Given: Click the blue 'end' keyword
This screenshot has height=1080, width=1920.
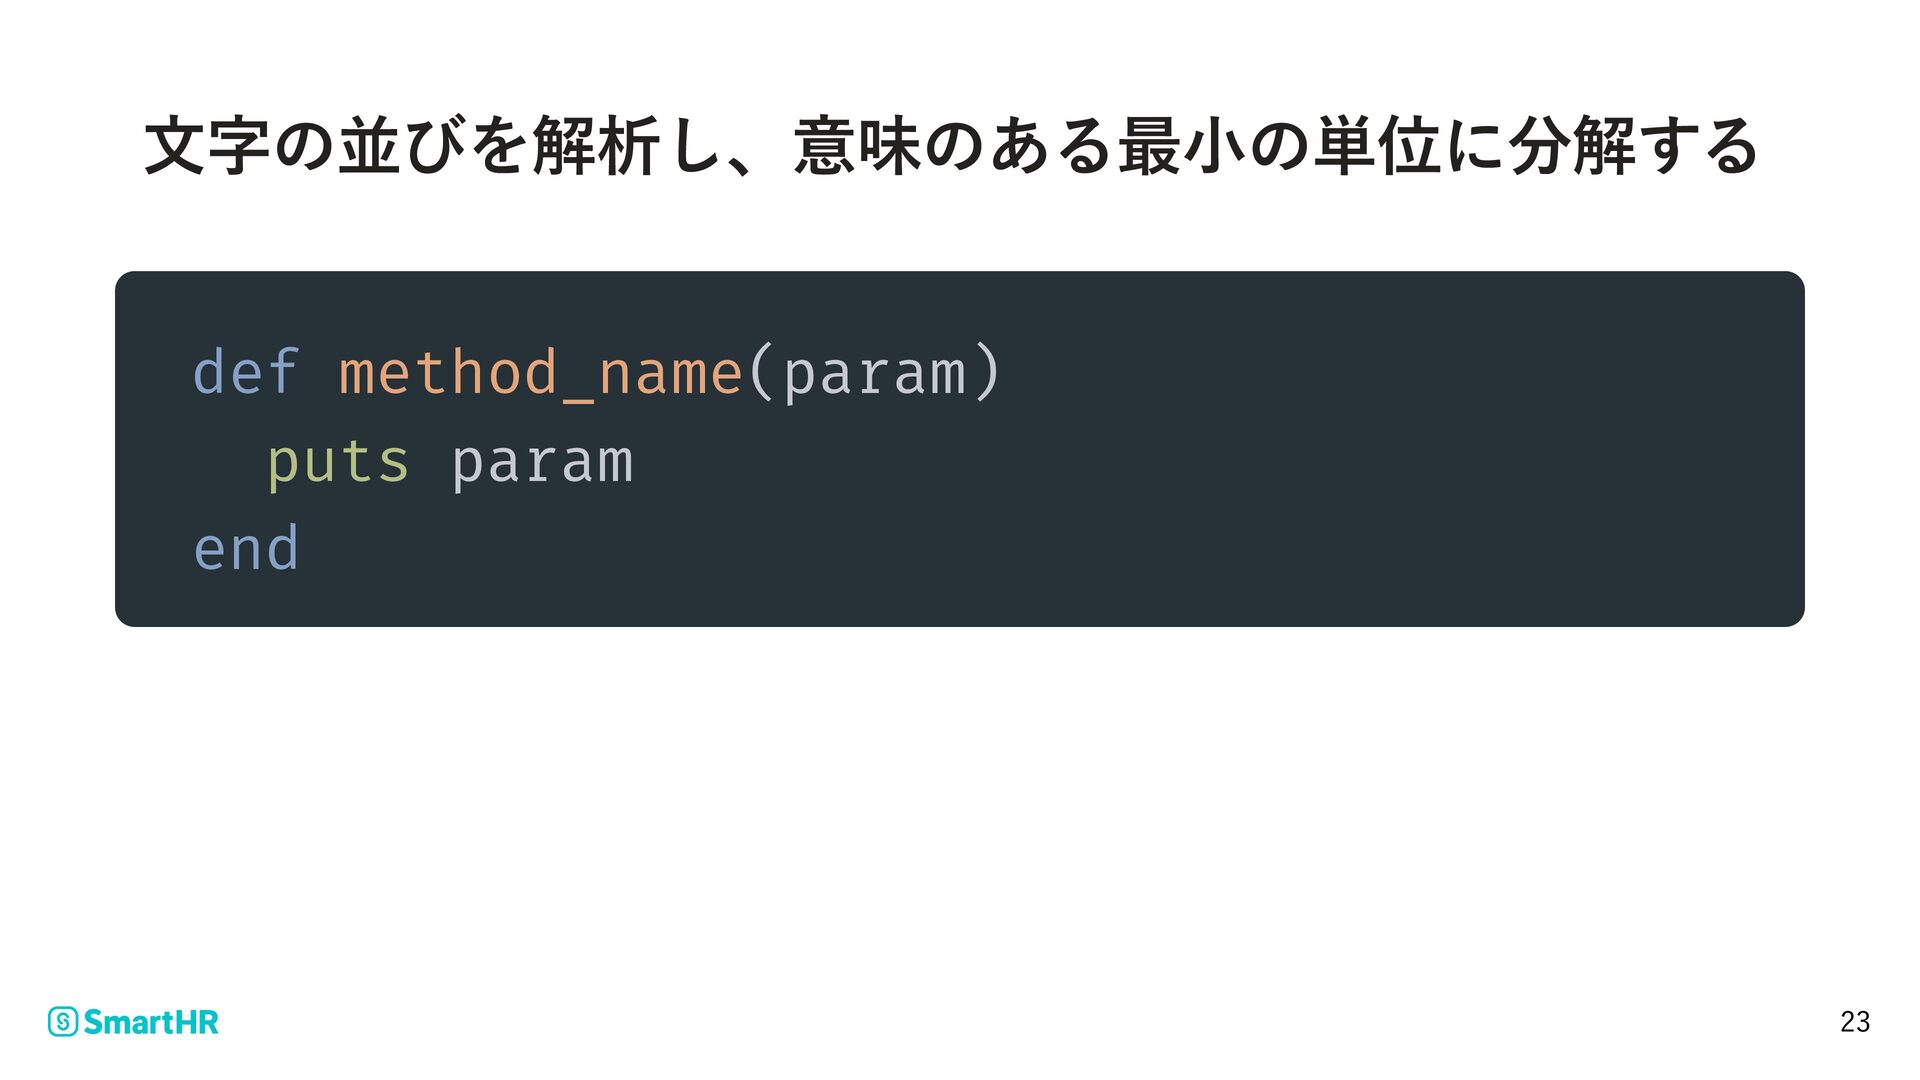Looking at the screenshot, I should click(x=246, y=549).
